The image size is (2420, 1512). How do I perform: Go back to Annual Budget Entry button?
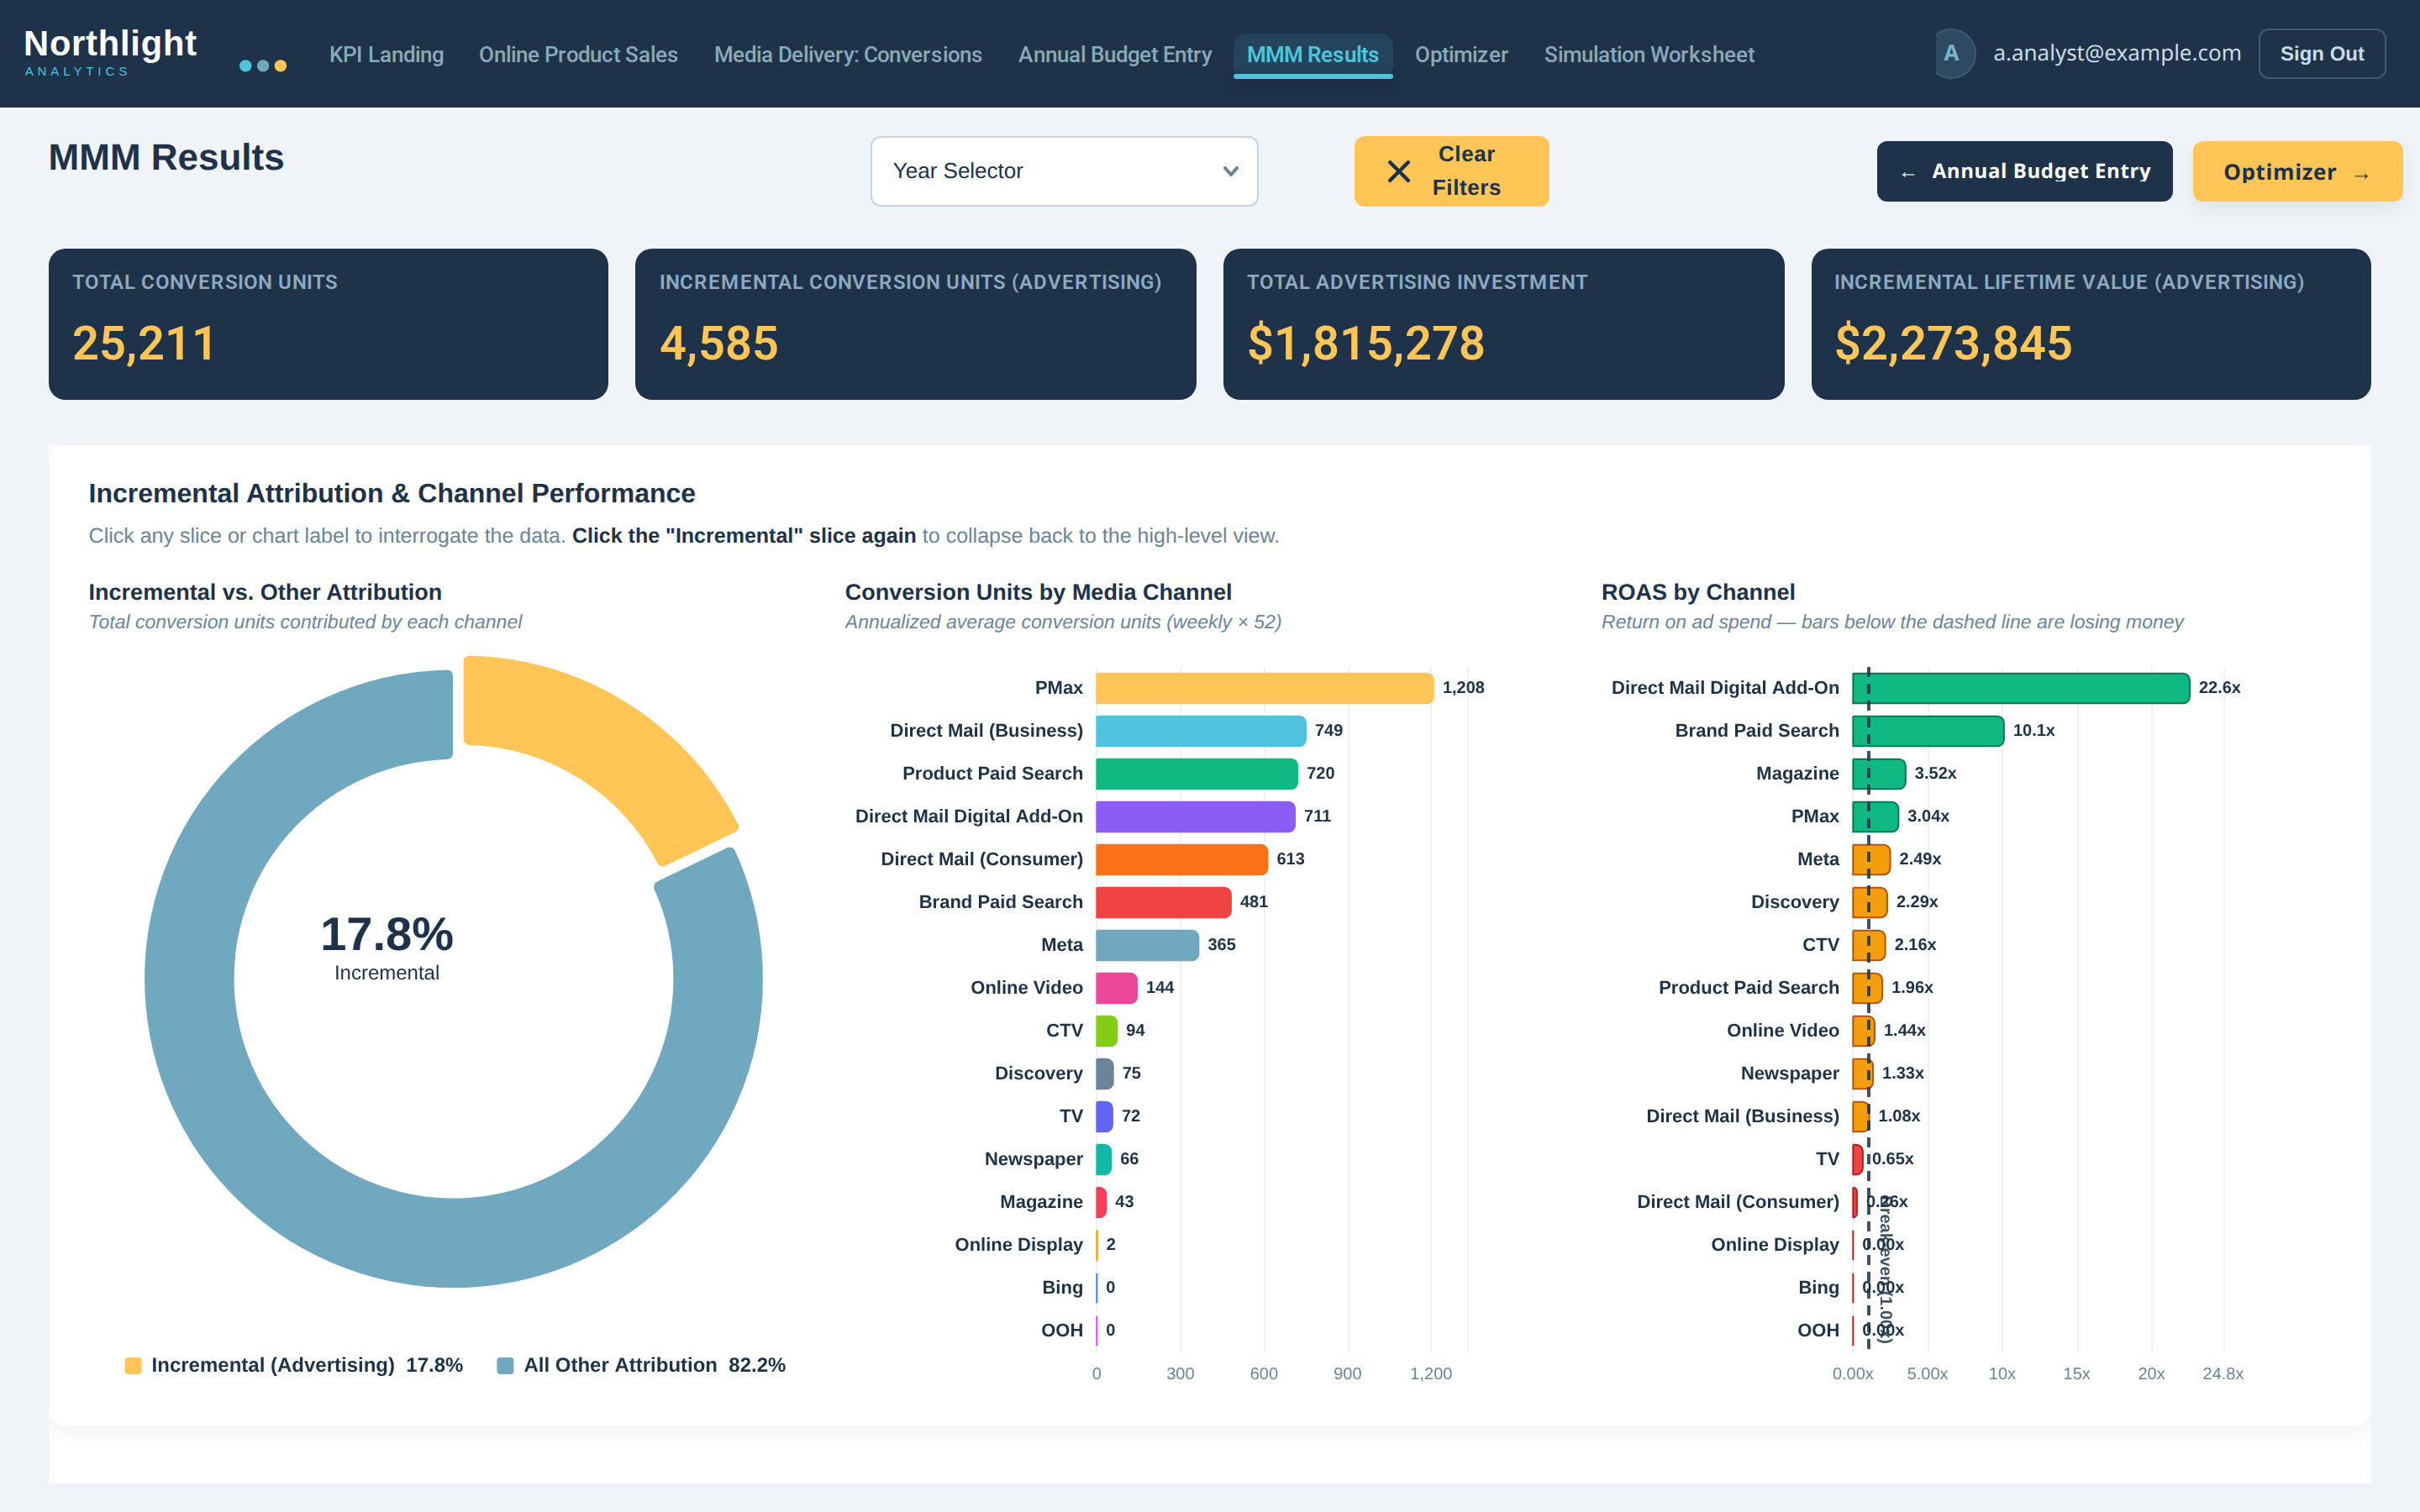click(x=2024, y=171)
